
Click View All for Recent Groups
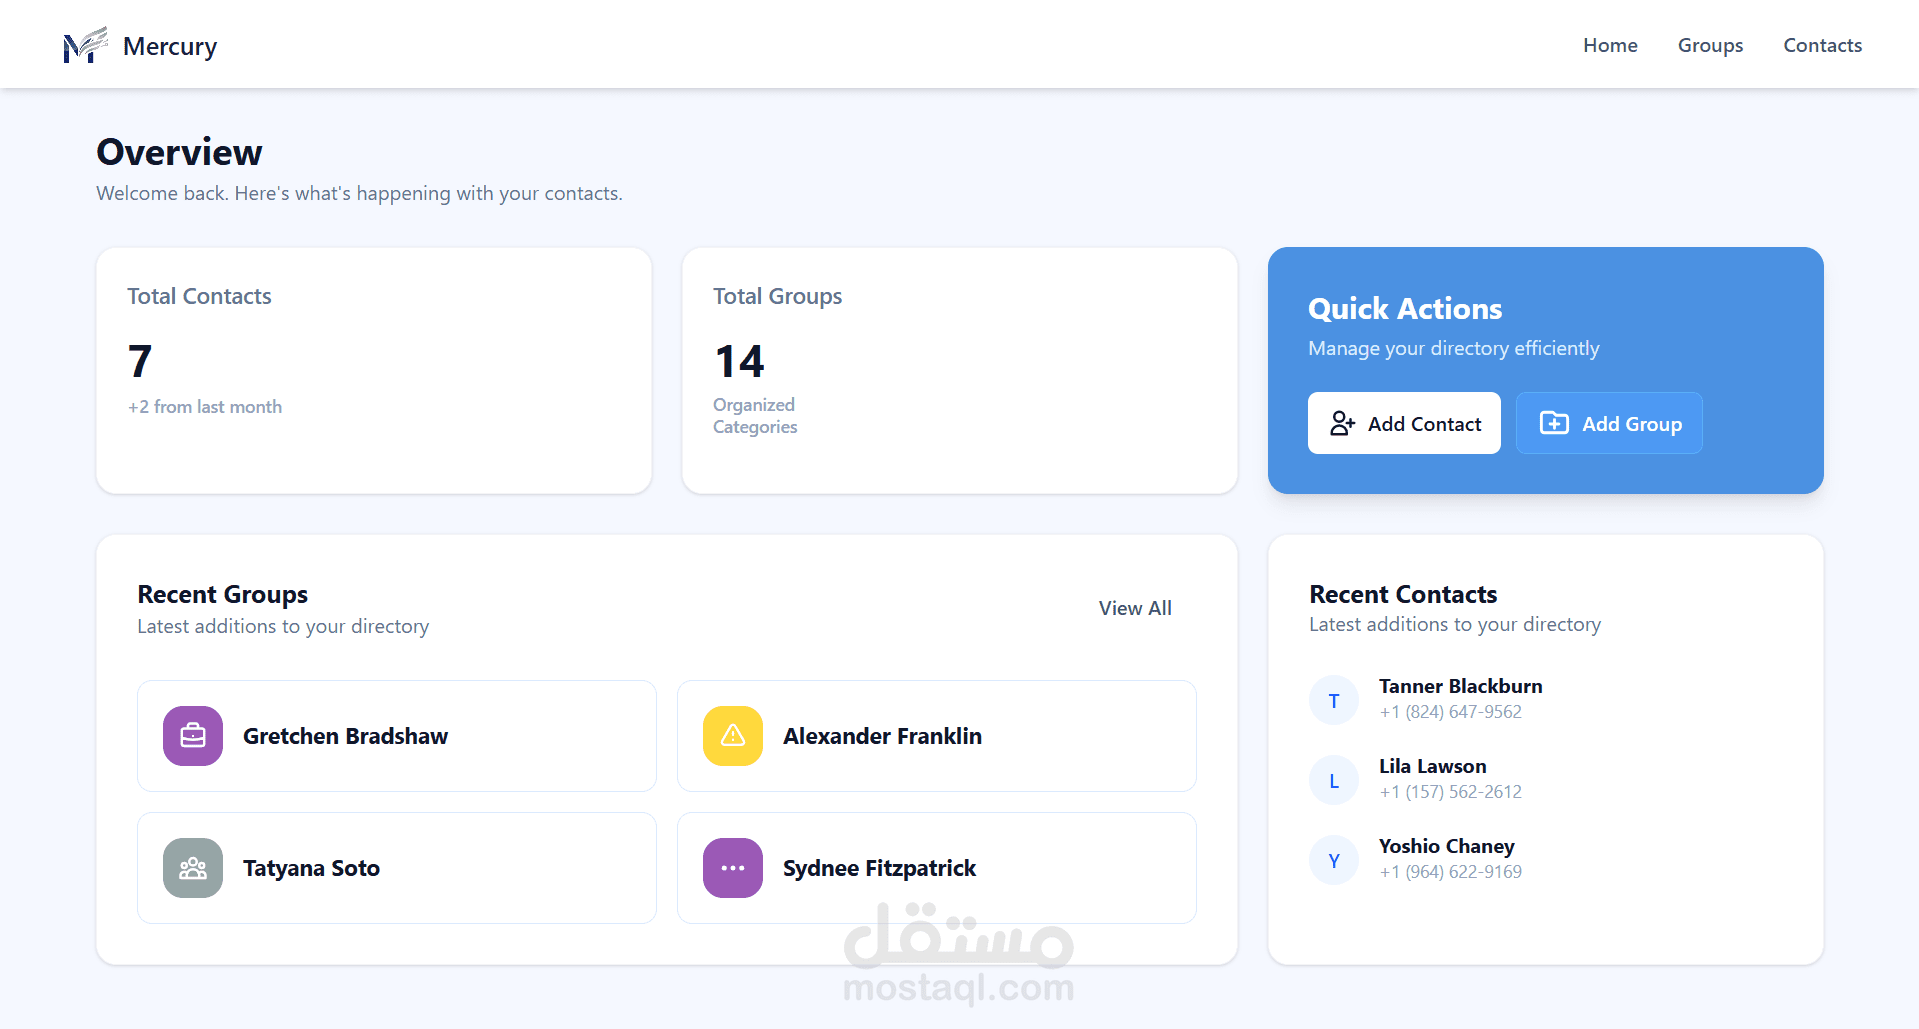(x=1135, y=608)
